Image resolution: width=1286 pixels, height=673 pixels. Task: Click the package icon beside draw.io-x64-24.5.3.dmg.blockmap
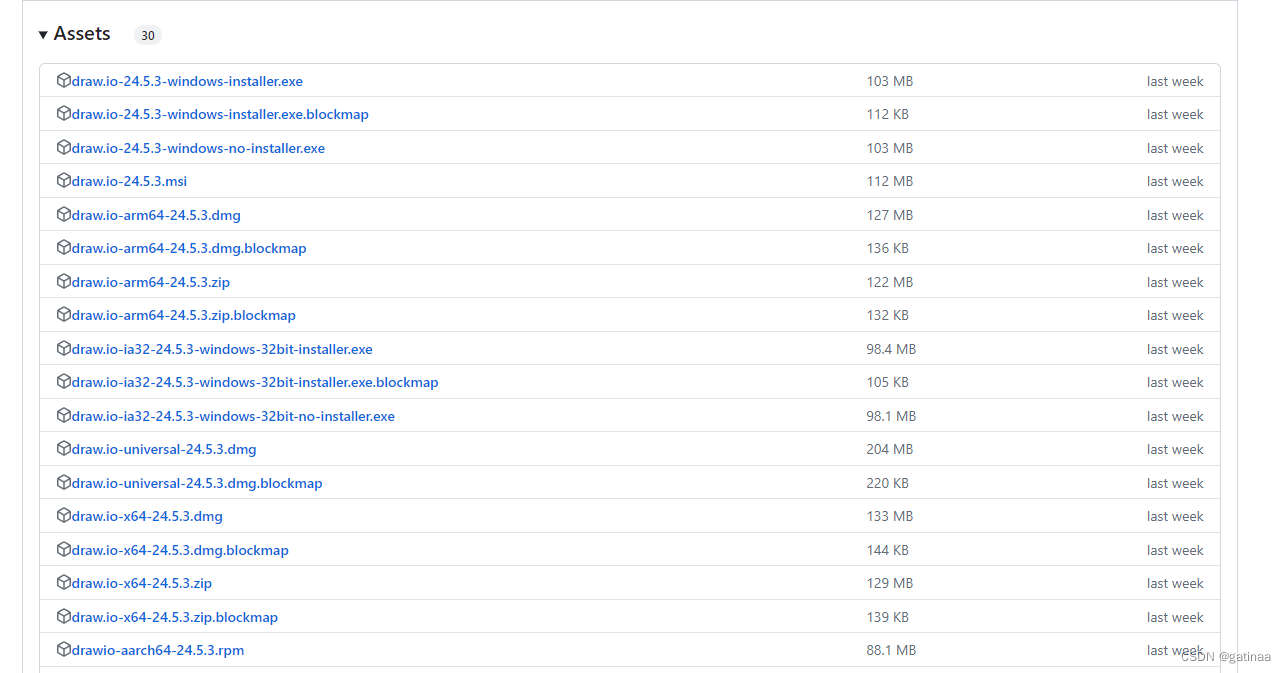(64, 550)
